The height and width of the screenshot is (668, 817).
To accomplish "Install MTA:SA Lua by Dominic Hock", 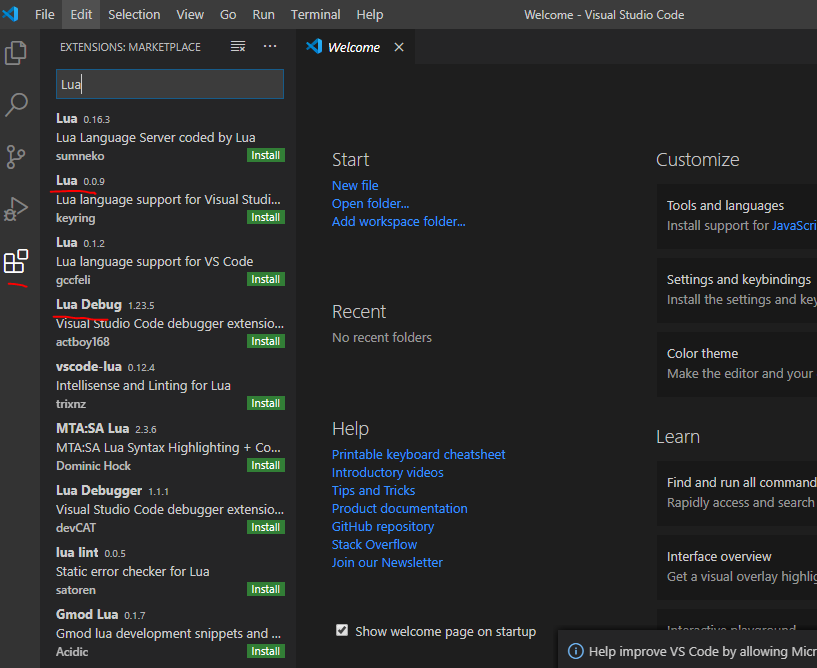I will pos(266,465).
